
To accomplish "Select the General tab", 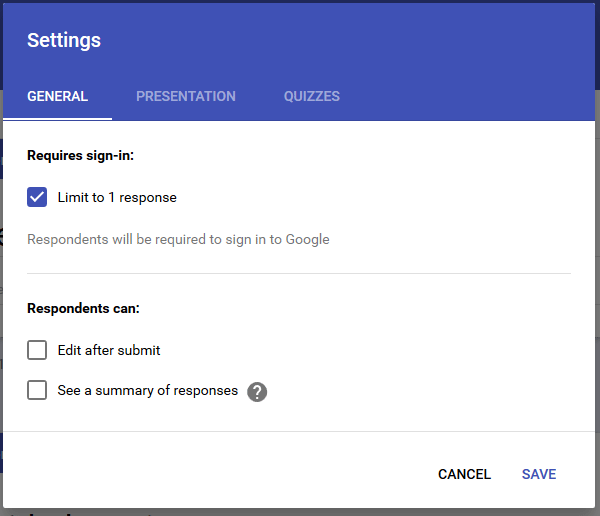I will (x=57, y=96).
